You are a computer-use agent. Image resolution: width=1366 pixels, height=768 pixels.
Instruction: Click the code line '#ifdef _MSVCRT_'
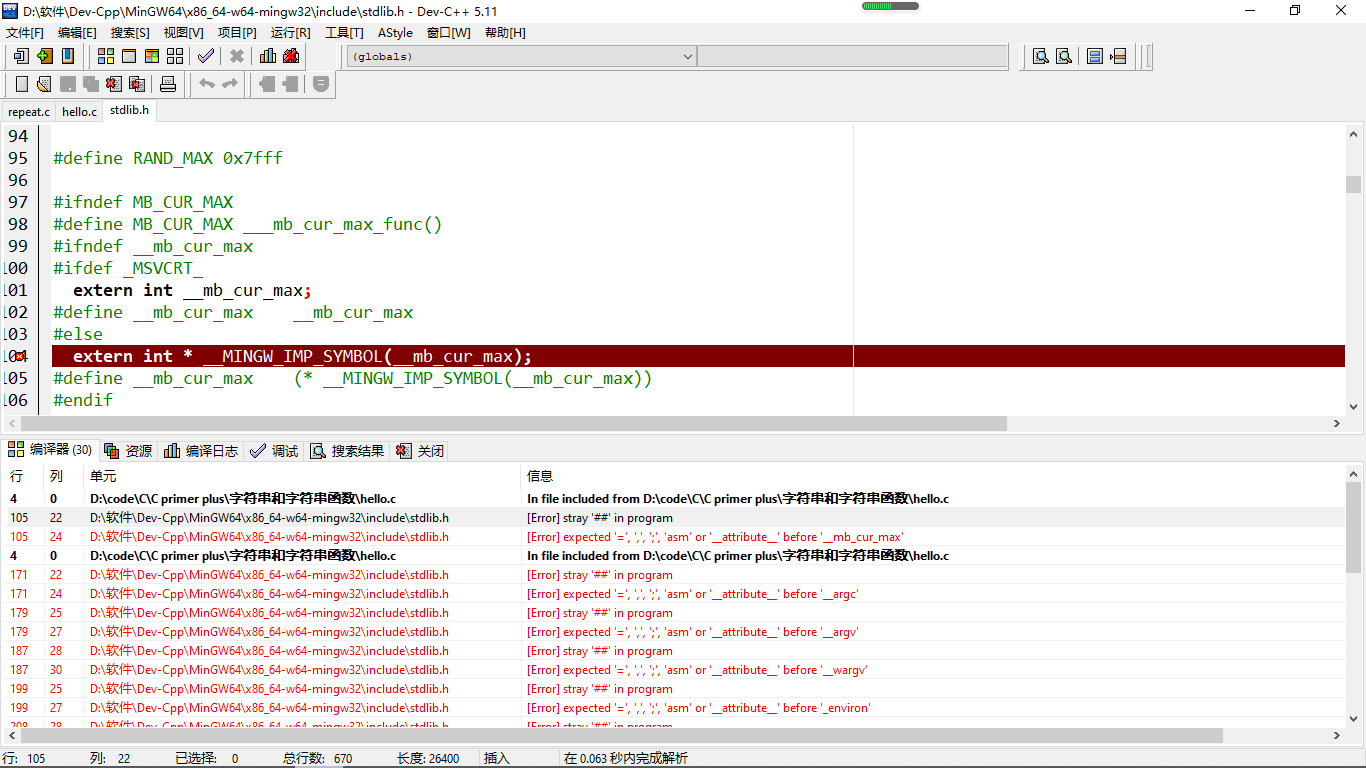click(x=128, y=268)
